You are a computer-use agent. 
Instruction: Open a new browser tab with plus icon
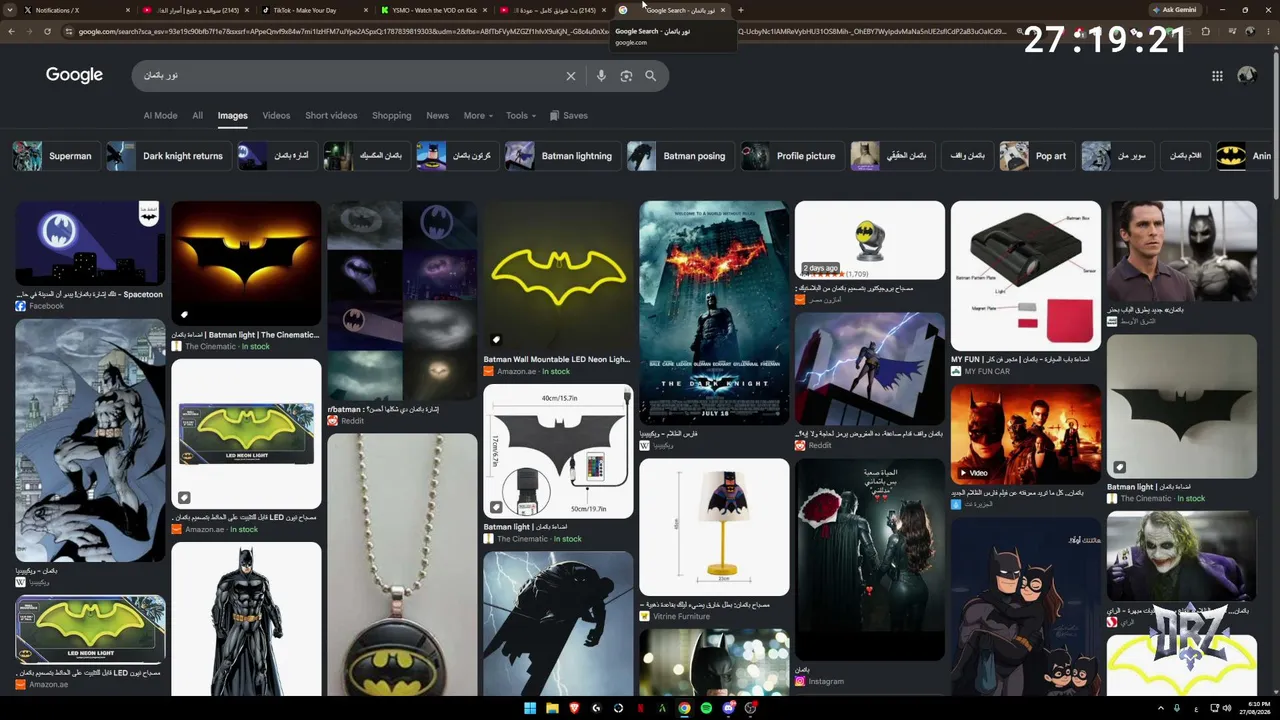[x=740, y=10]
